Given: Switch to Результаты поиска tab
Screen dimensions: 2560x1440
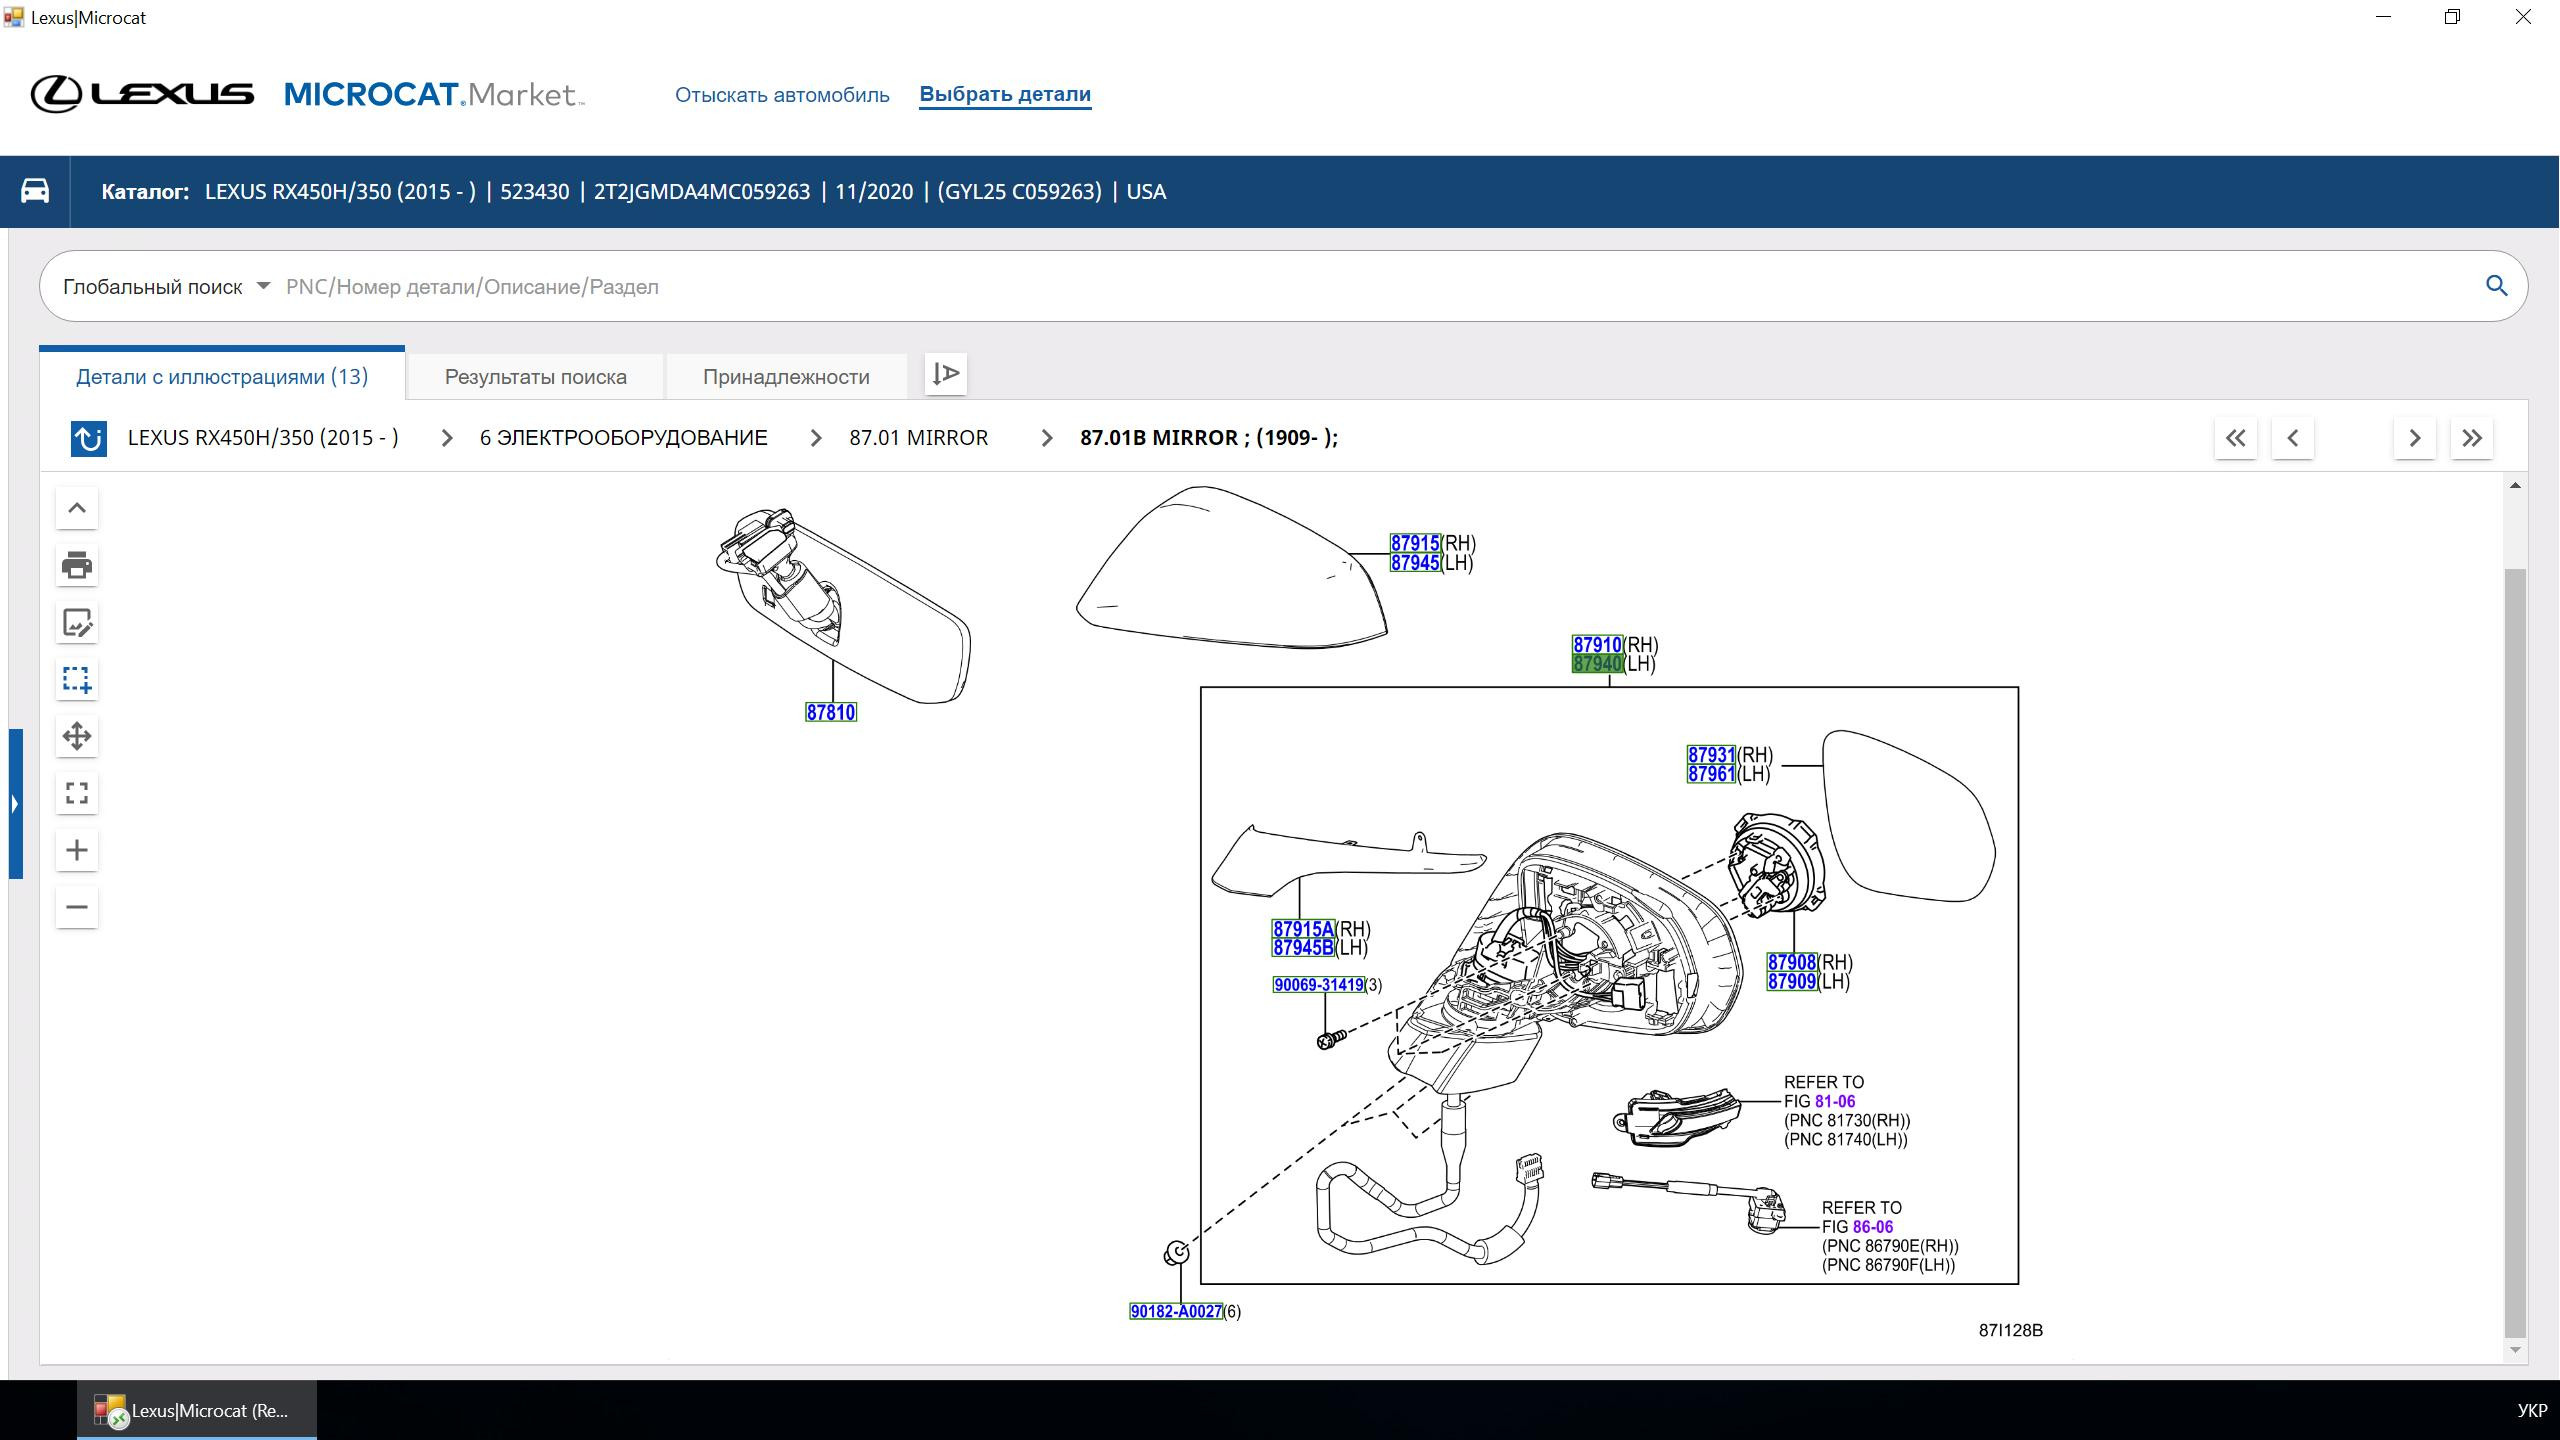Looking at the screenshot, I should click(x=535, y=377).
